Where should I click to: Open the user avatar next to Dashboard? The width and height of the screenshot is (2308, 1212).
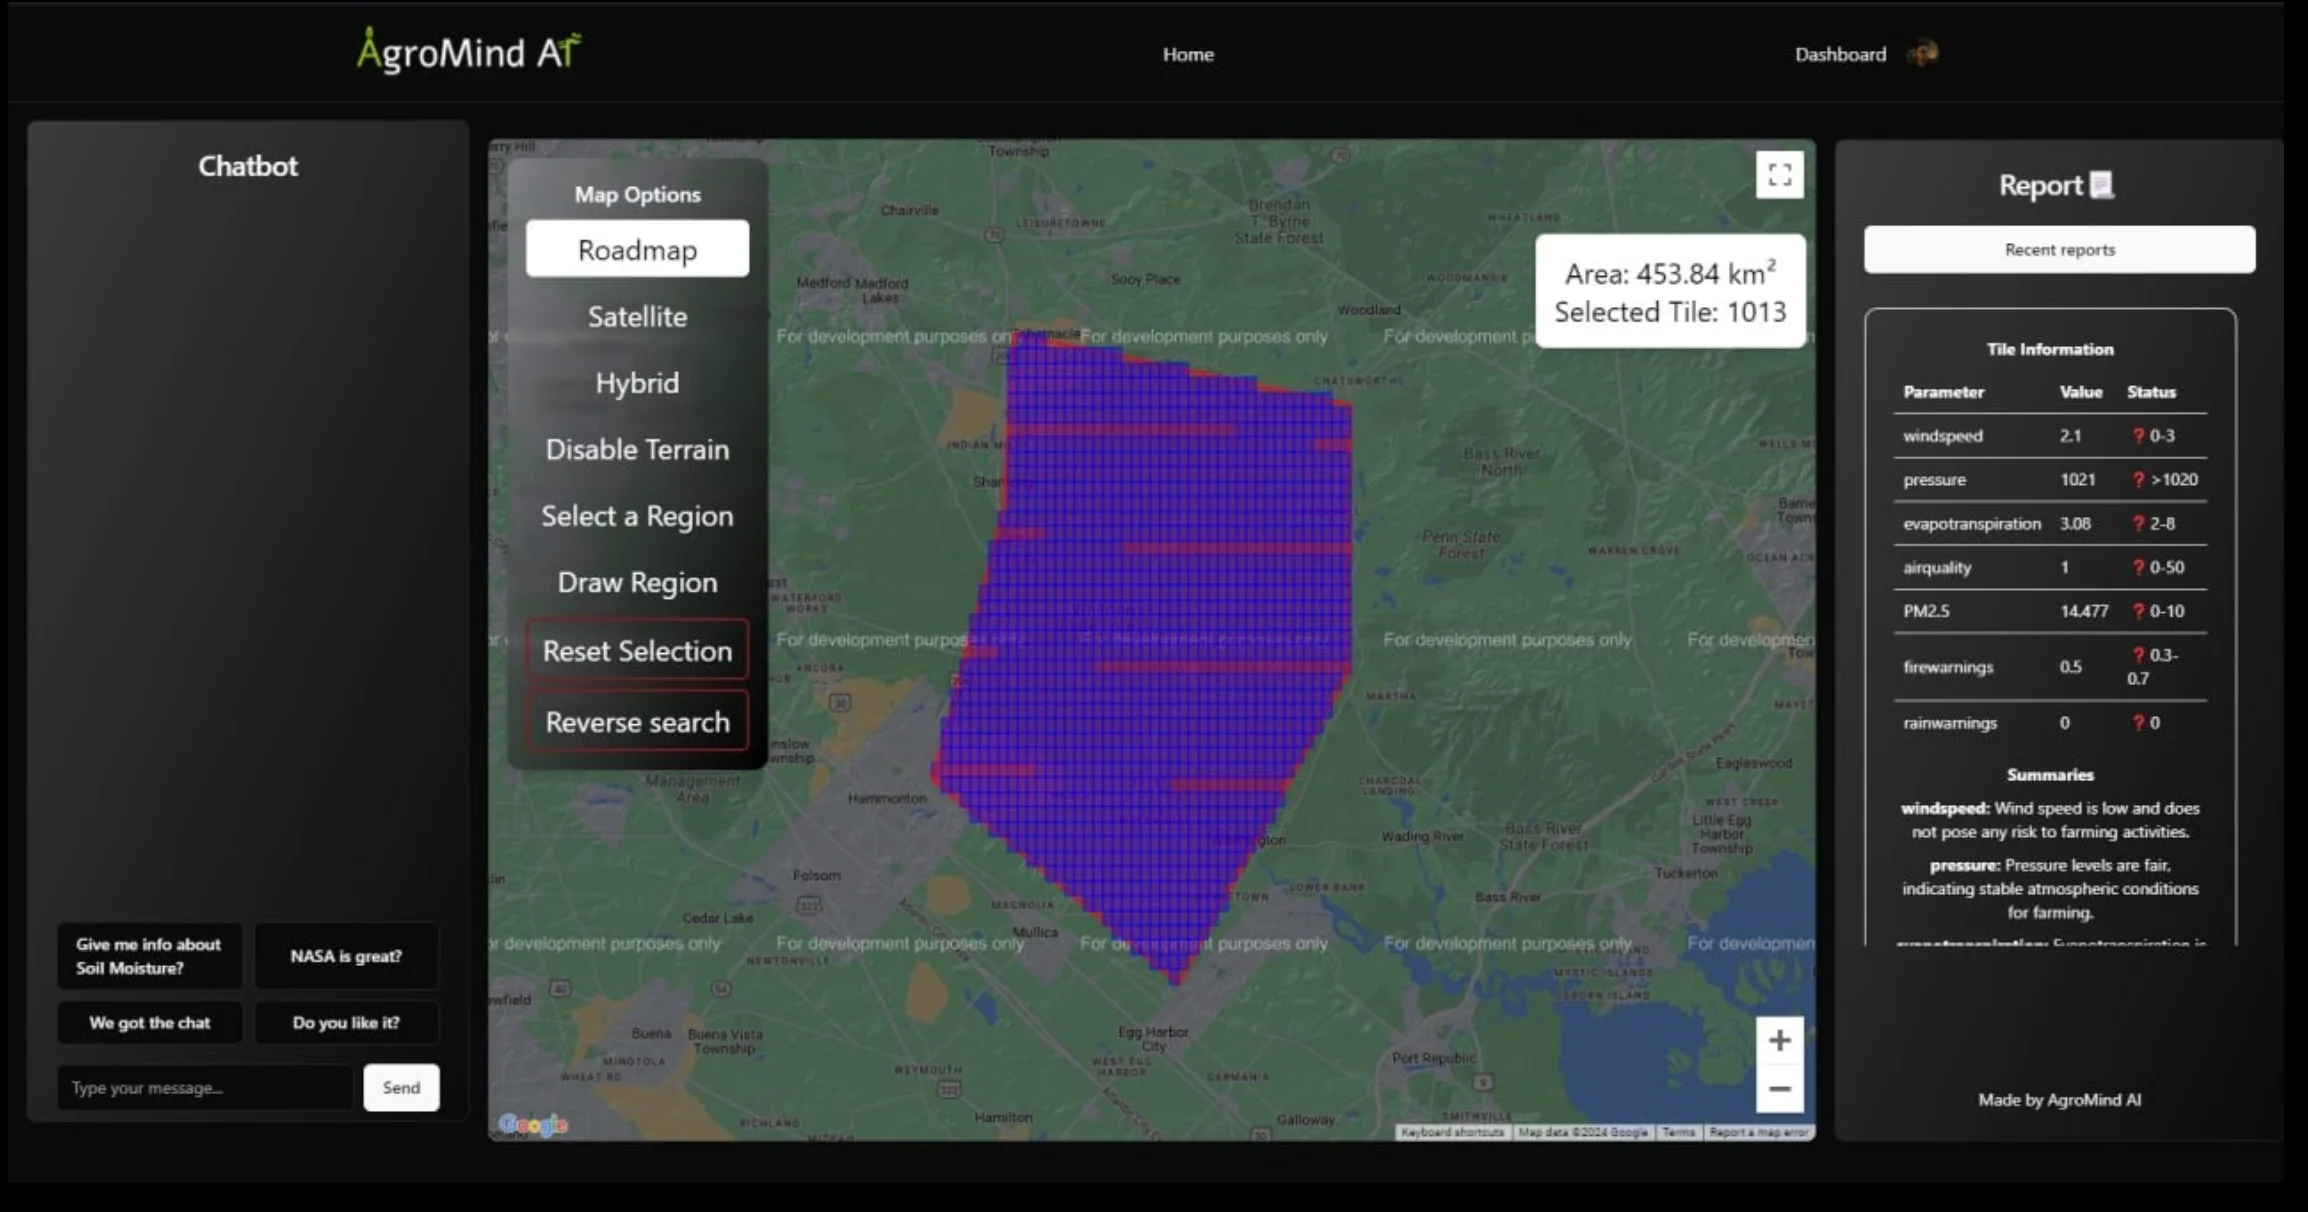pyautogui.click(x=1924, y=54)
